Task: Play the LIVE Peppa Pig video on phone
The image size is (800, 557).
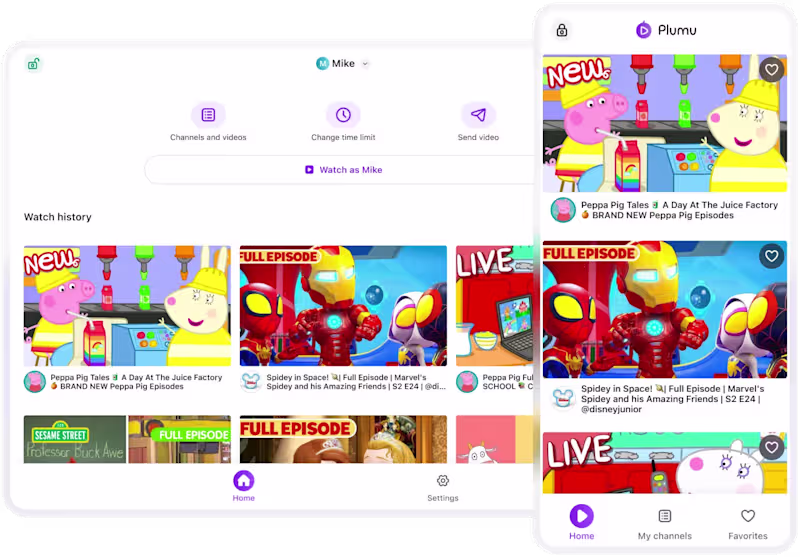Action: [x=665, y=463]
